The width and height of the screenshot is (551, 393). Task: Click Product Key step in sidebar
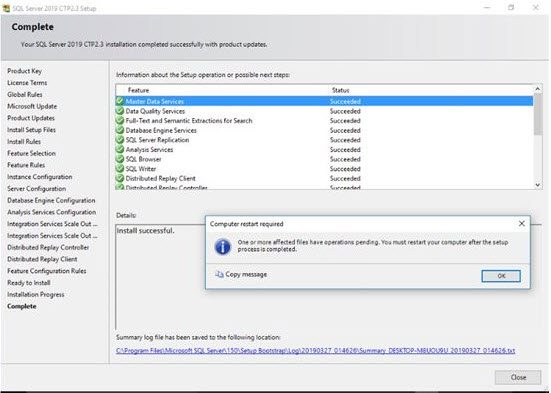(24, 71)
